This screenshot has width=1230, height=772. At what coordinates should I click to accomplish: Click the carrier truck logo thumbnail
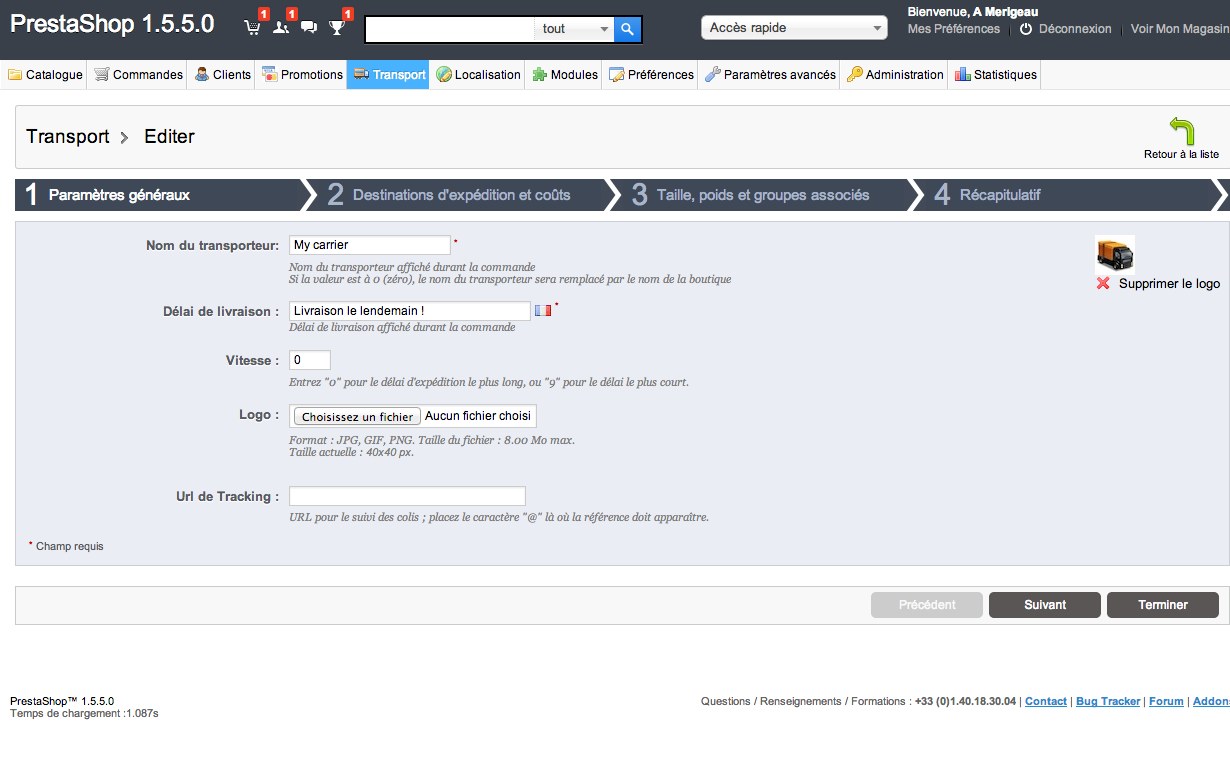pos(1114,254)
